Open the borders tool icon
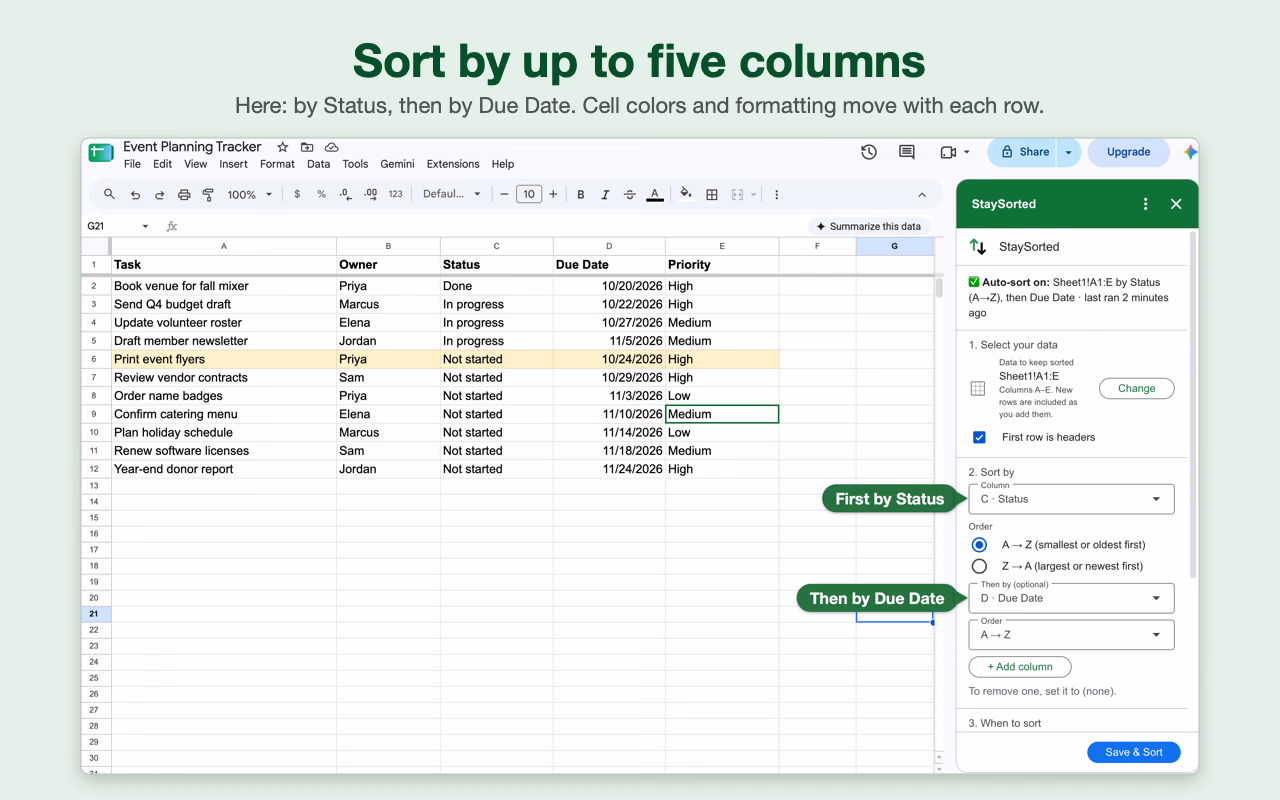 point(712,194)
